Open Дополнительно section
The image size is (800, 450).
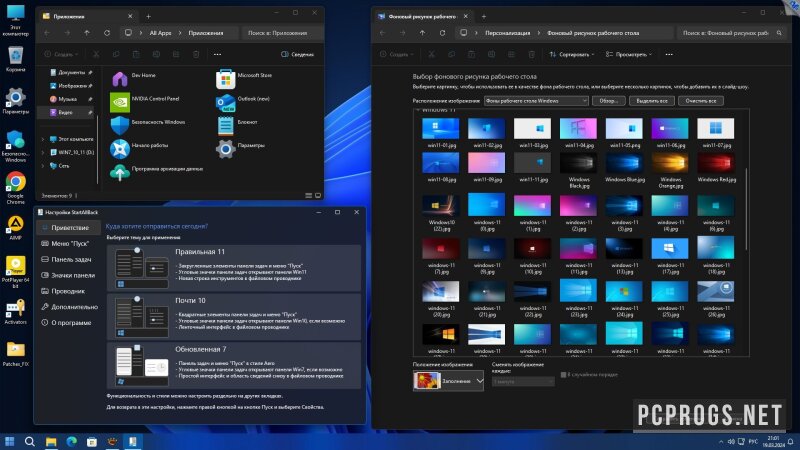coord(69,307)
